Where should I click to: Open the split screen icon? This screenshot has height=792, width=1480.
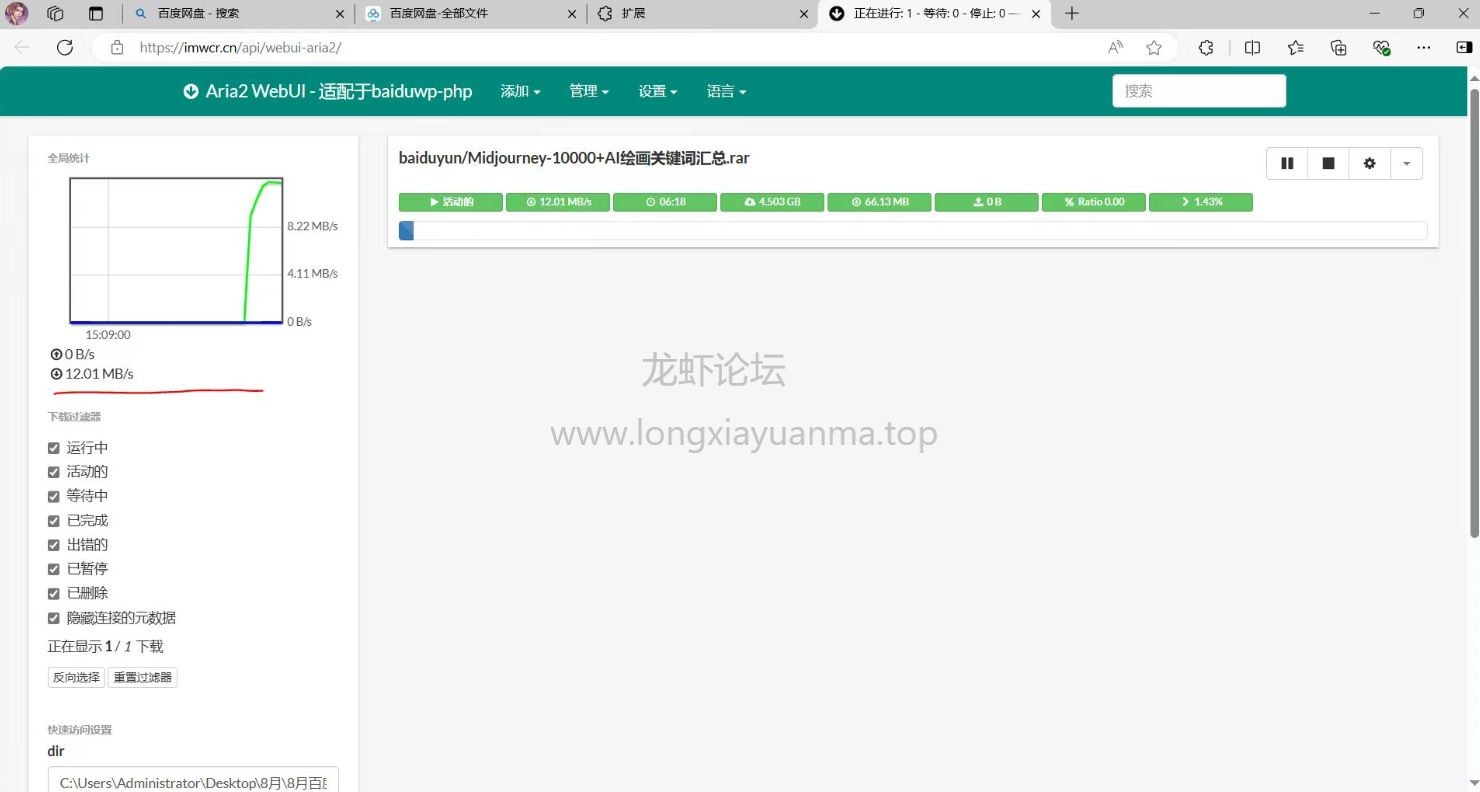coord(1252,47)
